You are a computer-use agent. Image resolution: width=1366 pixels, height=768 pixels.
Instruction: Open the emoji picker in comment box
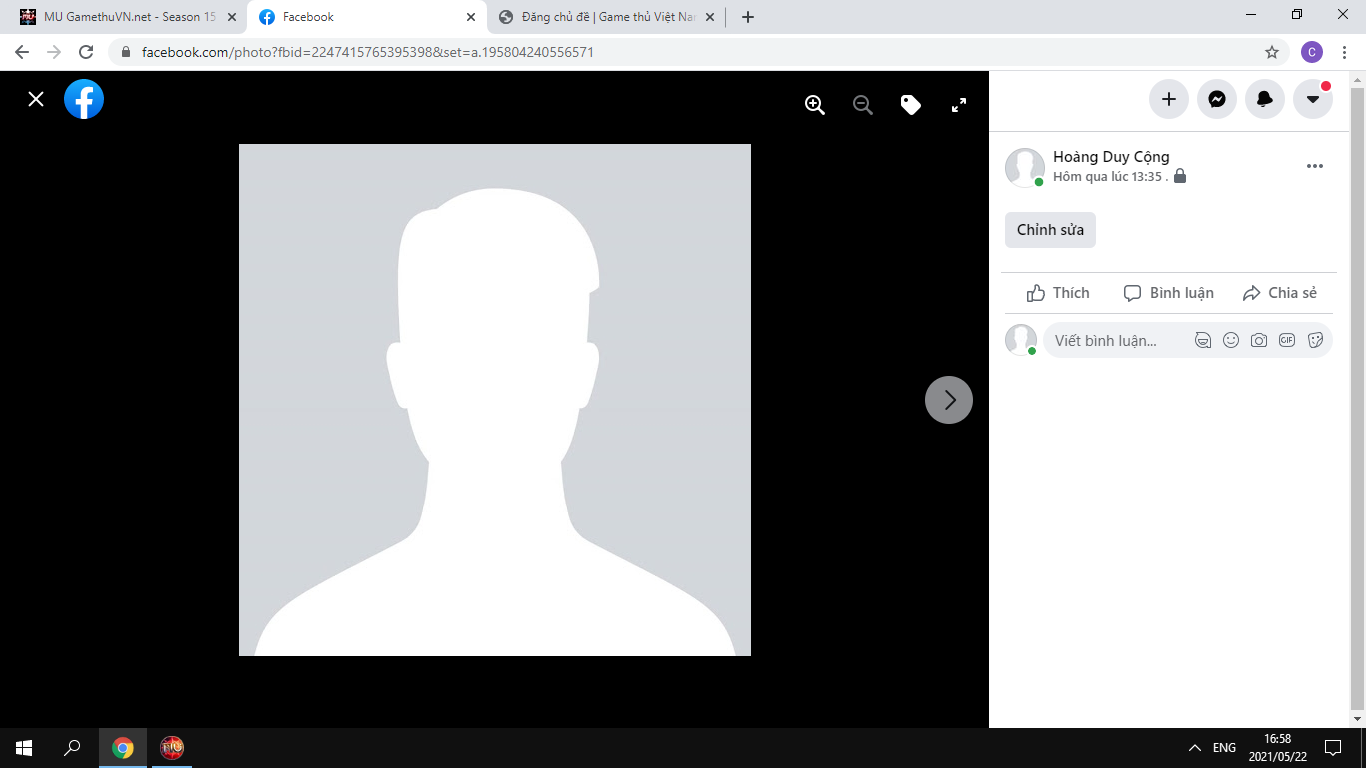(1231, 340)
